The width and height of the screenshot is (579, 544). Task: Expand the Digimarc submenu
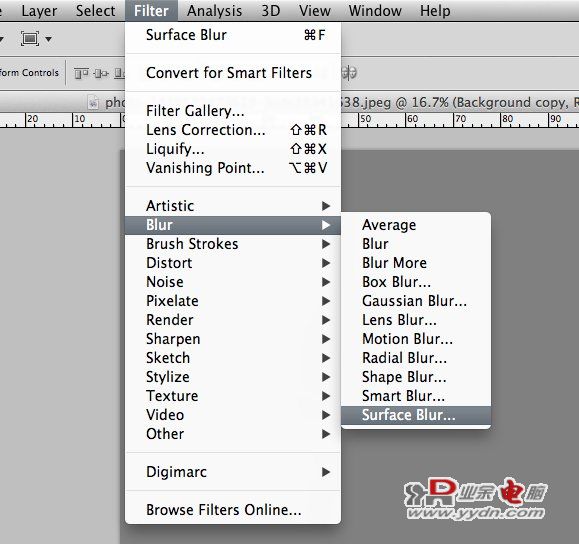click(233, 472)
